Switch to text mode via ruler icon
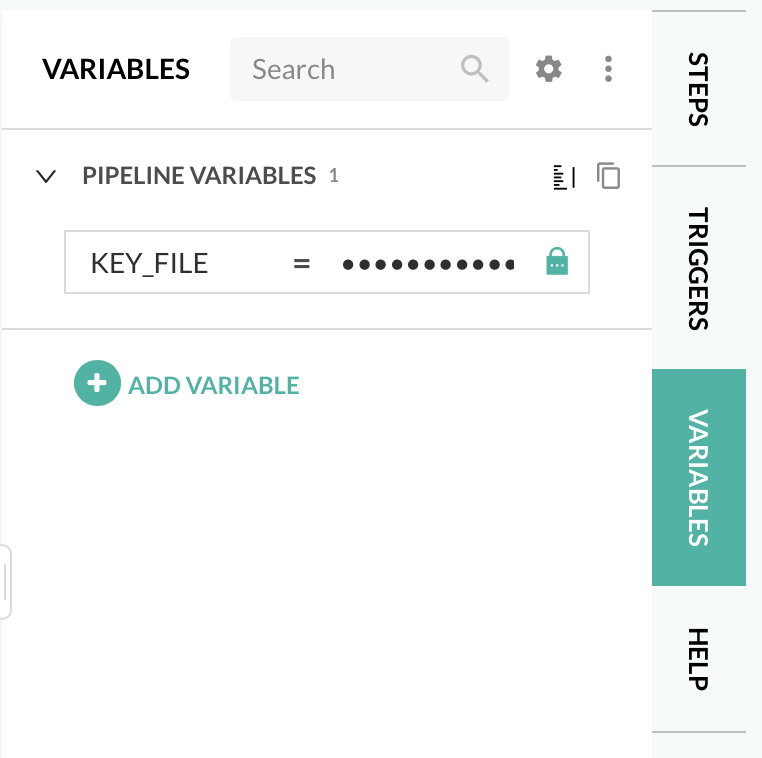Screen dimensions: 762x758 pyautogui.click(x=564, y=177)
